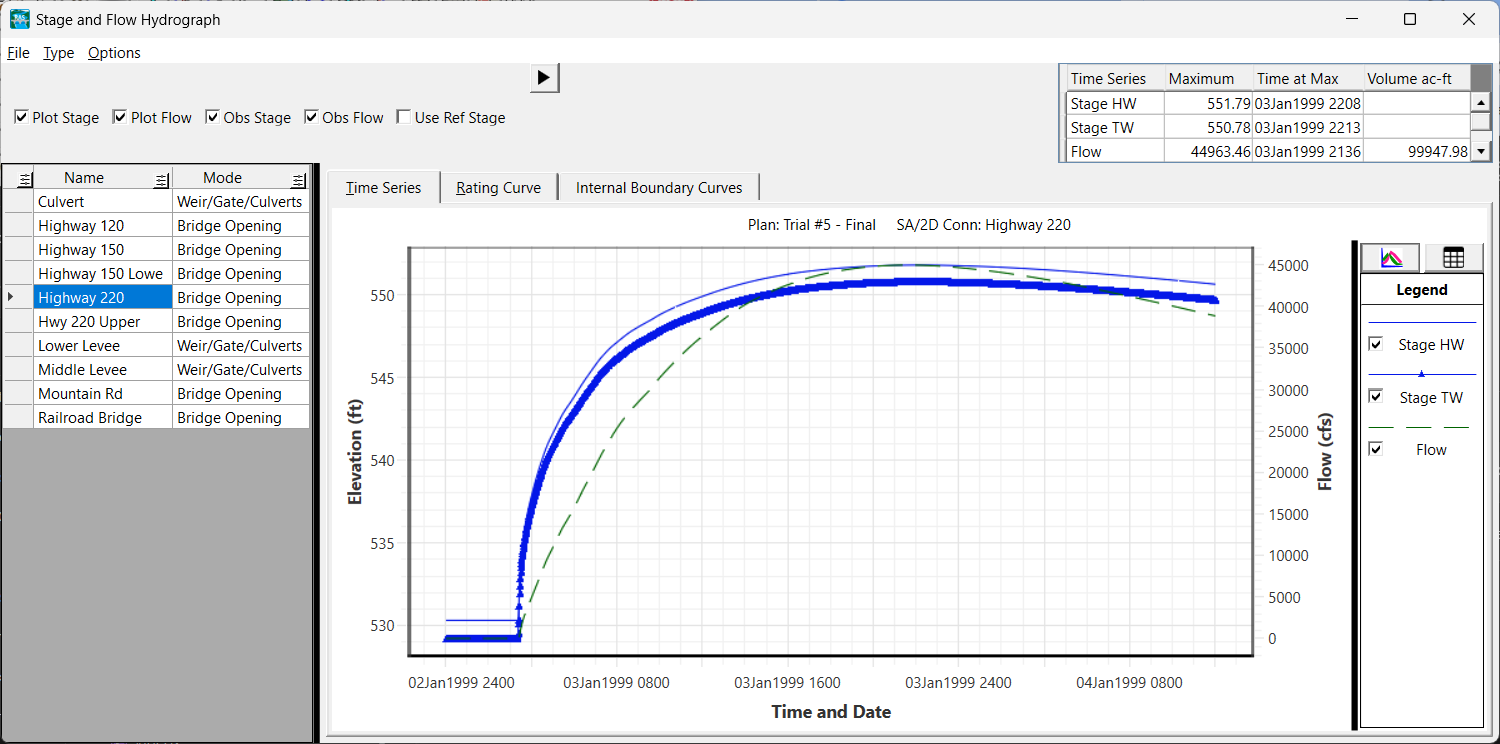This screenshot has height=744, width=1500.
Task: Enable the Use Ref Stage checkbox
Action: click(x=404, y=118)
